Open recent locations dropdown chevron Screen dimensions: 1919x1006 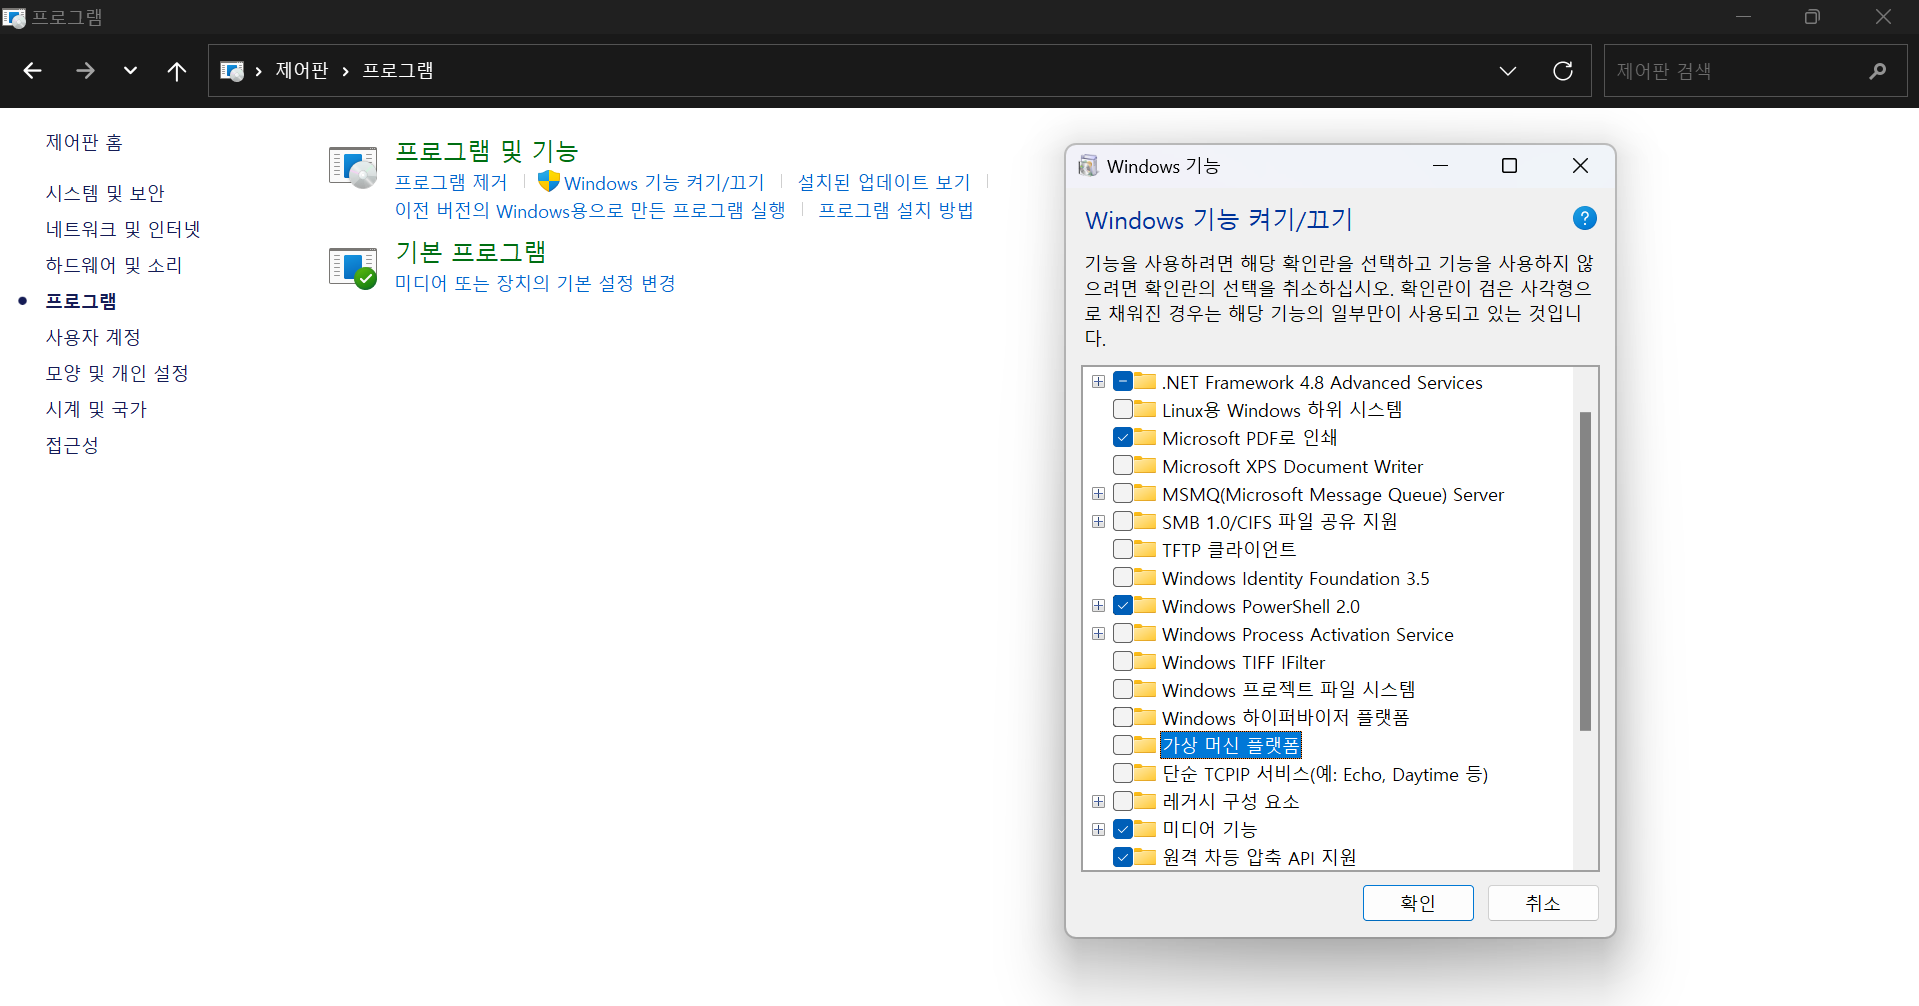tap(130, 71)
